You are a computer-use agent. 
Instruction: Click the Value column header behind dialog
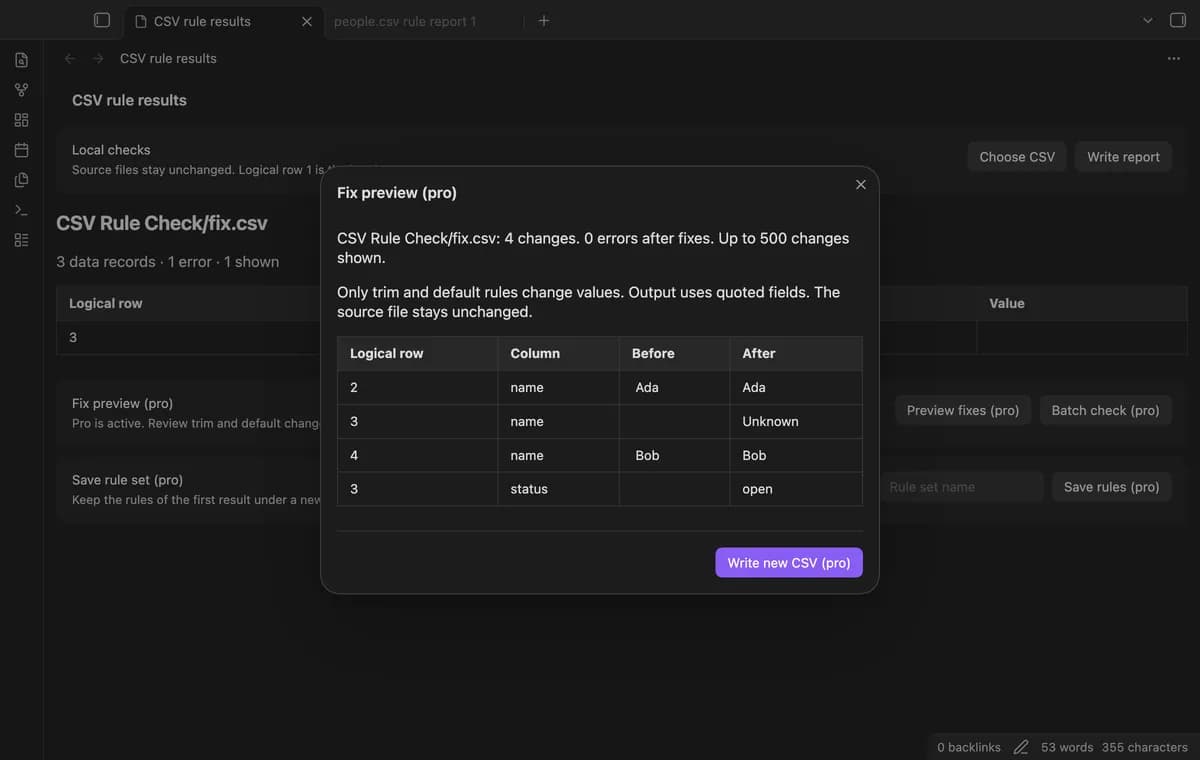coord(1007,303)
